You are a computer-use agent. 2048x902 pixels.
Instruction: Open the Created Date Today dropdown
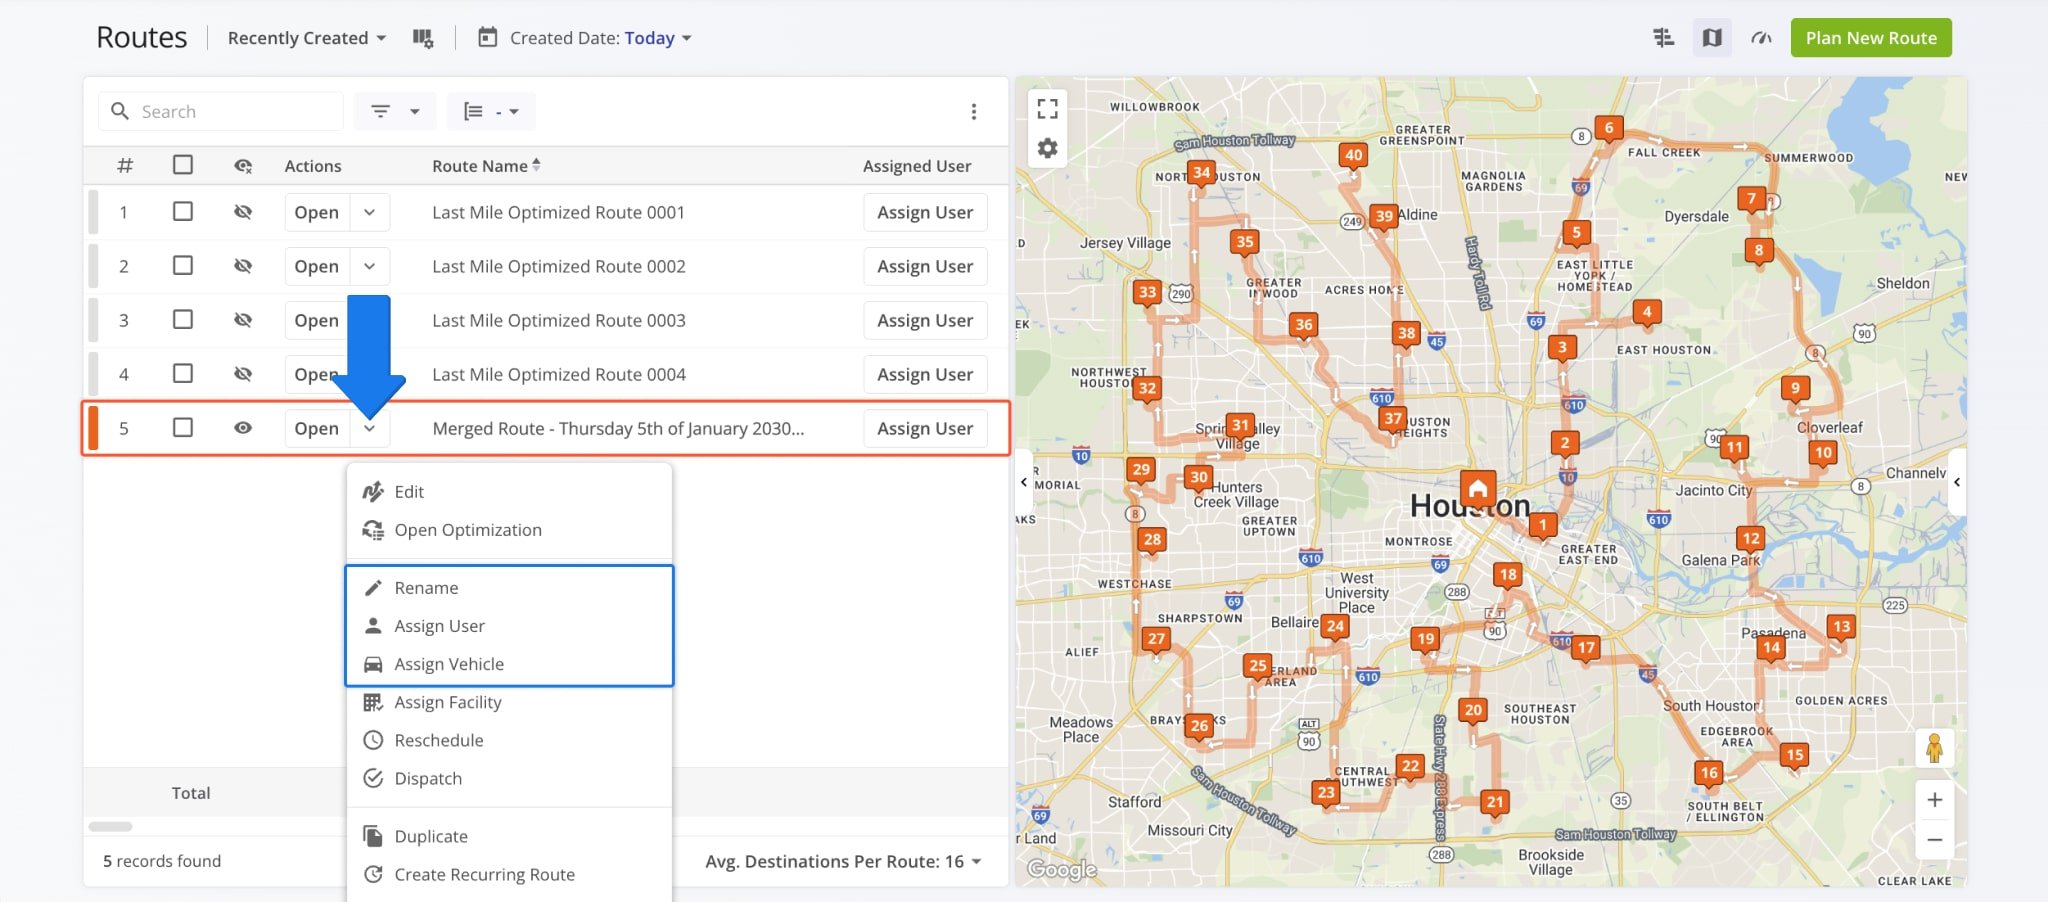657,37
